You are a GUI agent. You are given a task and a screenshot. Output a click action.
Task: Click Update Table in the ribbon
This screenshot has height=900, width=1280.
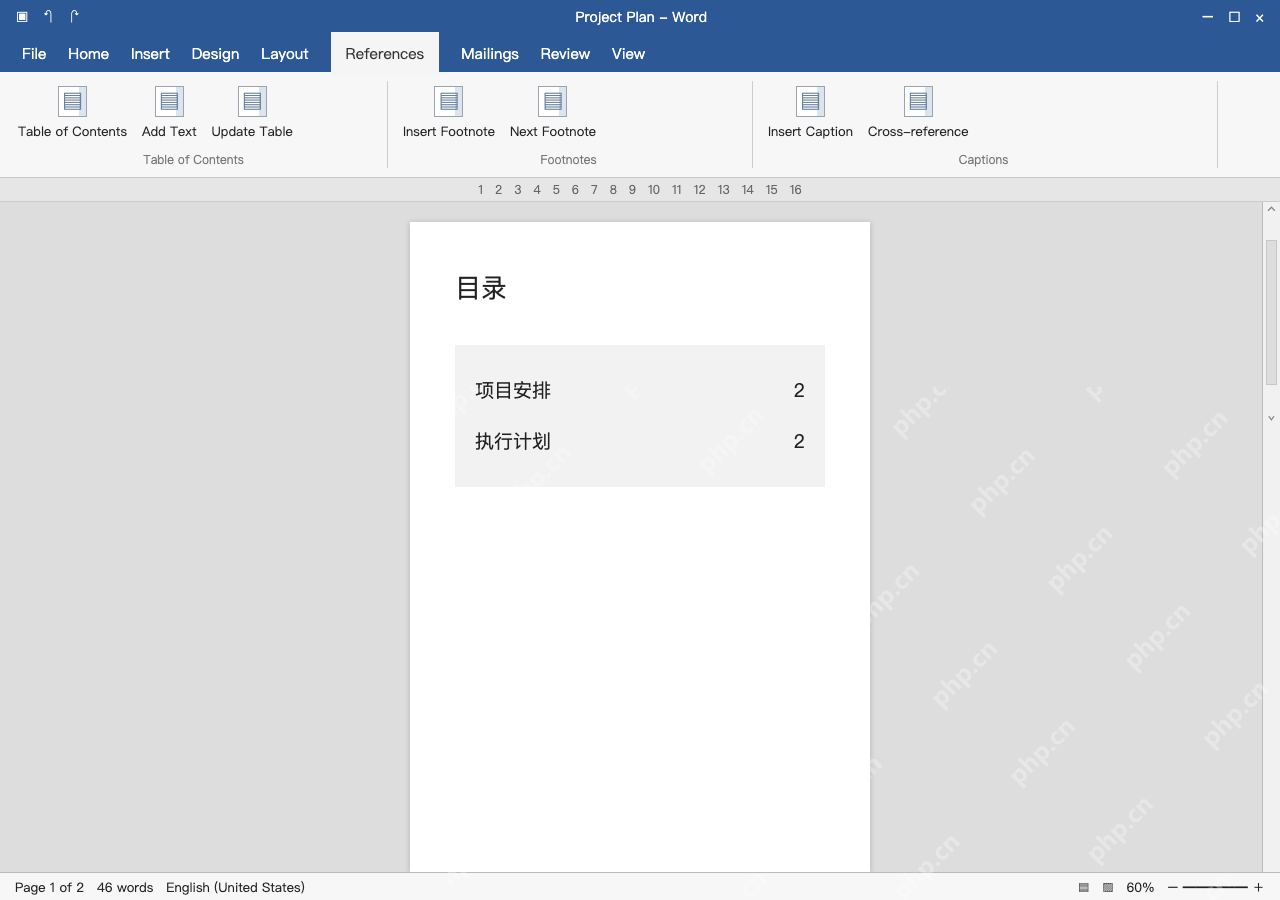click(x=252, y=112)
